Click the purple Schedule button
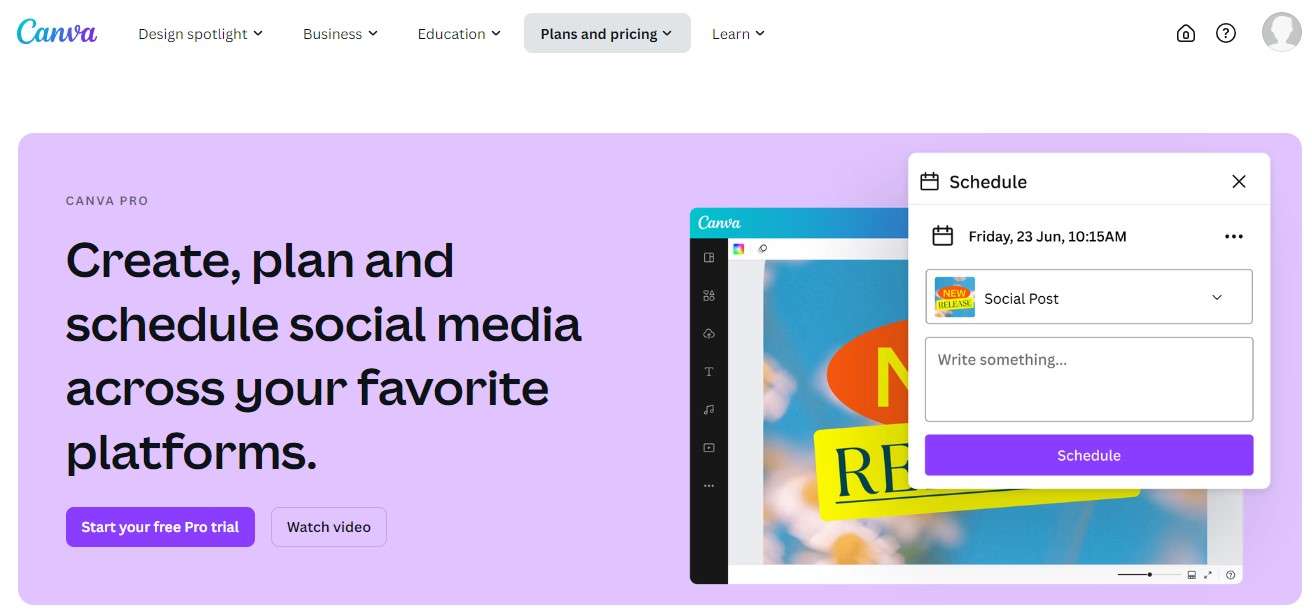Screen dimensions: 1312x611 [1088, 455]
